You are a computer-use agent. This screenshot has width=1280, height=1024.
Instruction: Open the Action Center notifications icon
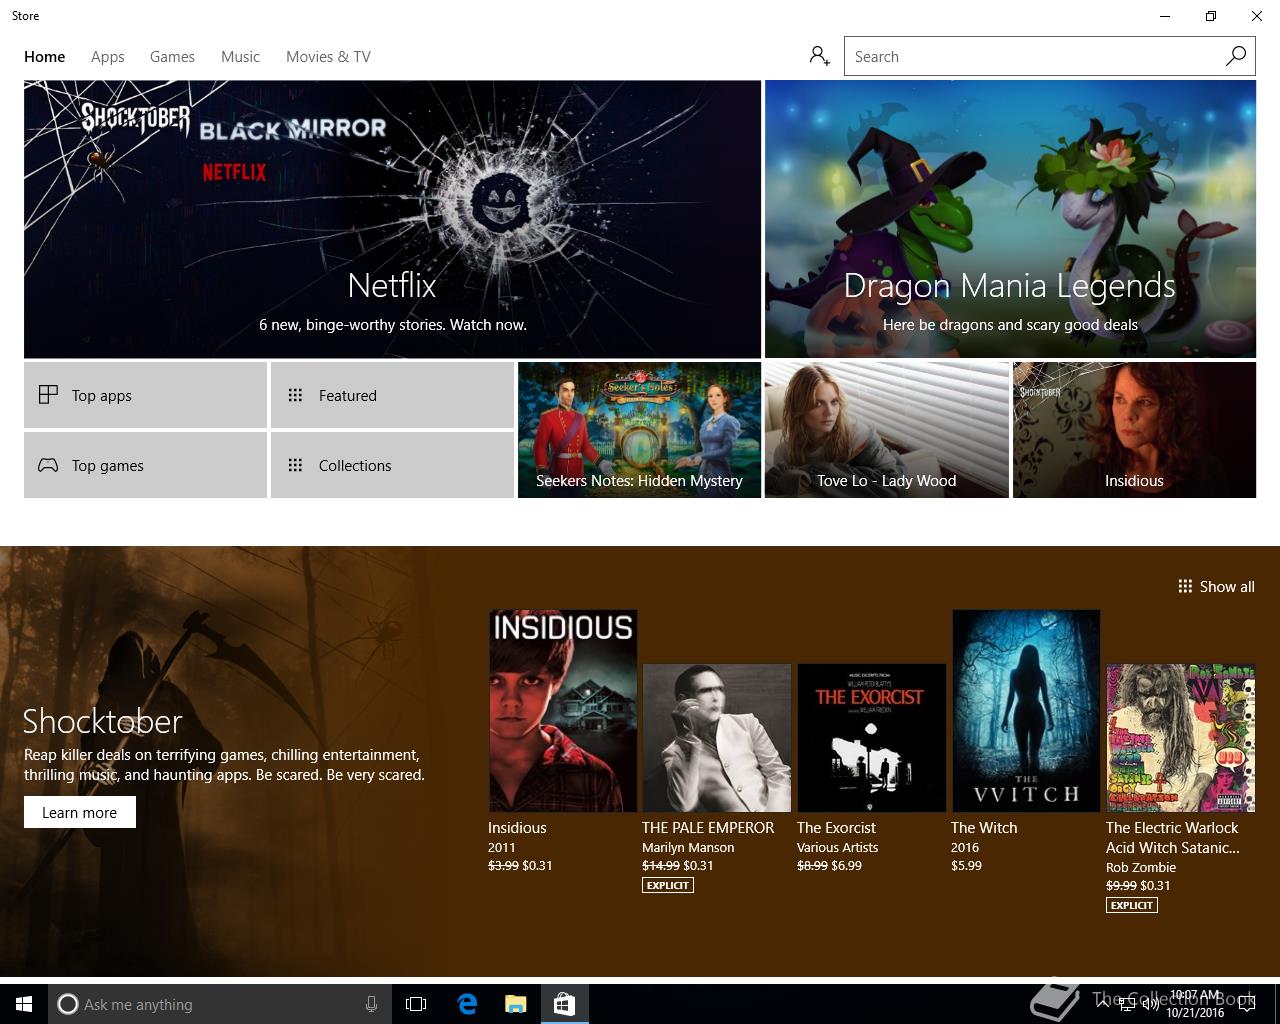pyautogui.click(x=1246, y=1004)
